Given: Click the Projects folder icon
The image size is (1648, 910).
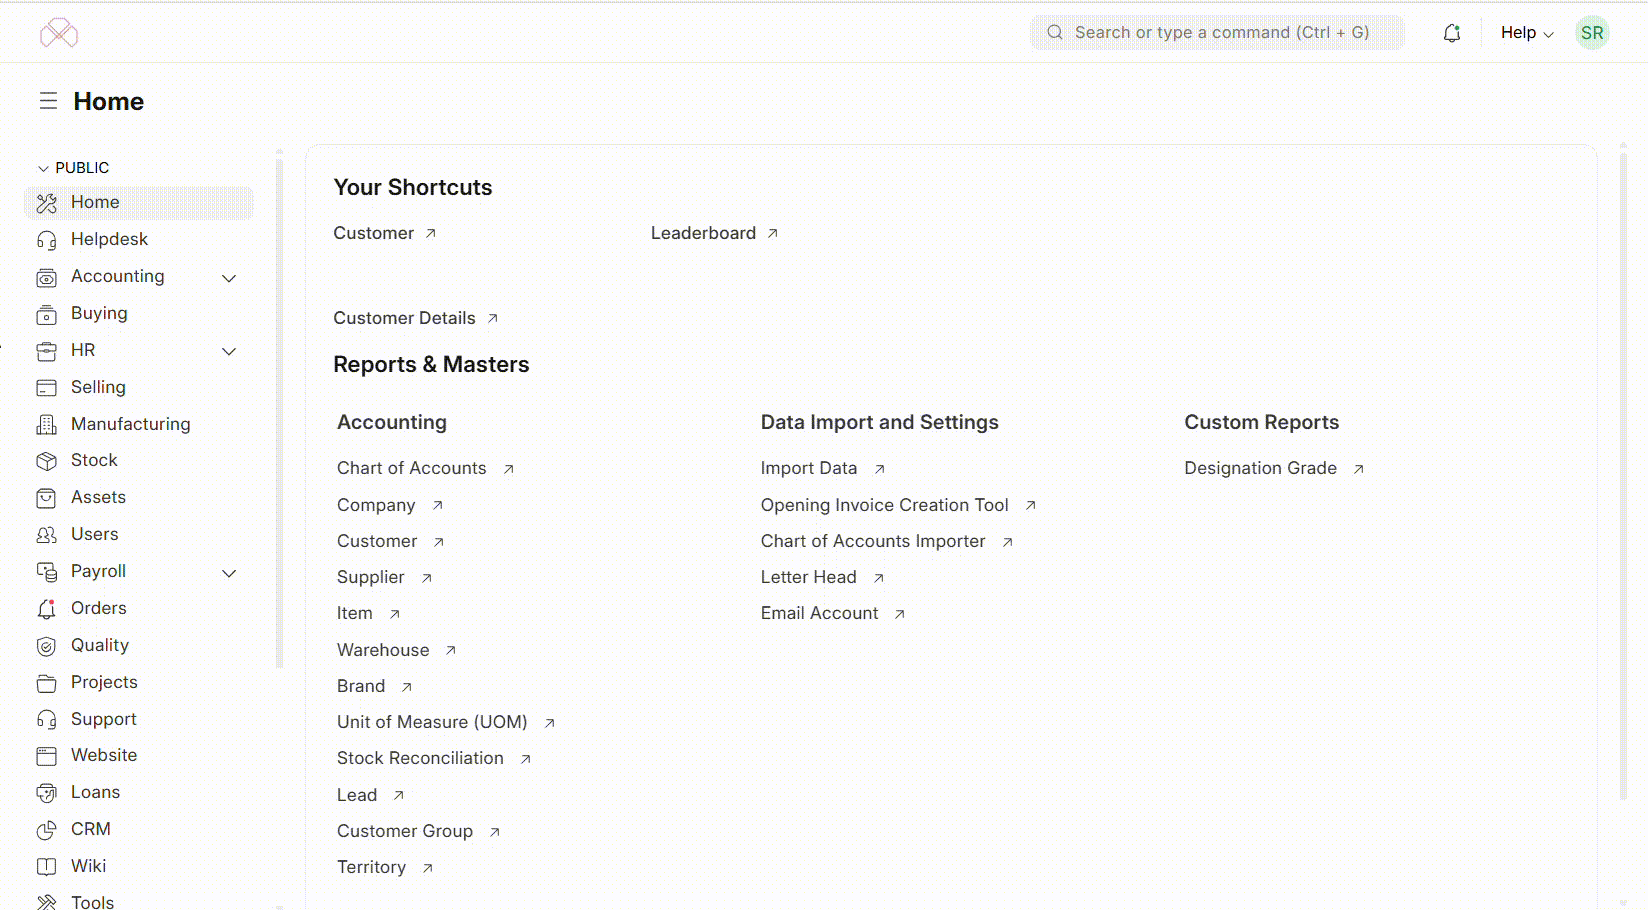Looking at the screenshot, I should click(46, 683).
